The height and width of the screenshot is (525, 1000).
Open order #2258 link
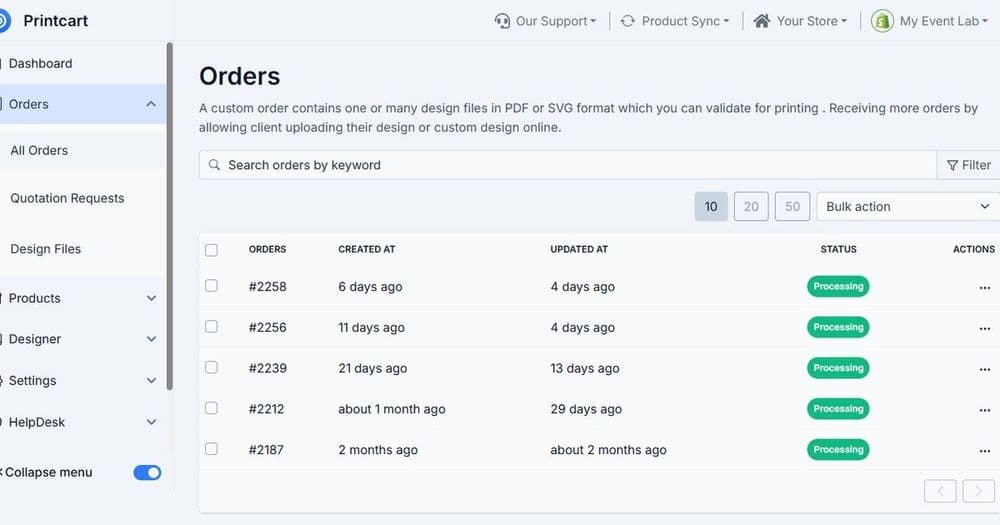tap(267, 287)
